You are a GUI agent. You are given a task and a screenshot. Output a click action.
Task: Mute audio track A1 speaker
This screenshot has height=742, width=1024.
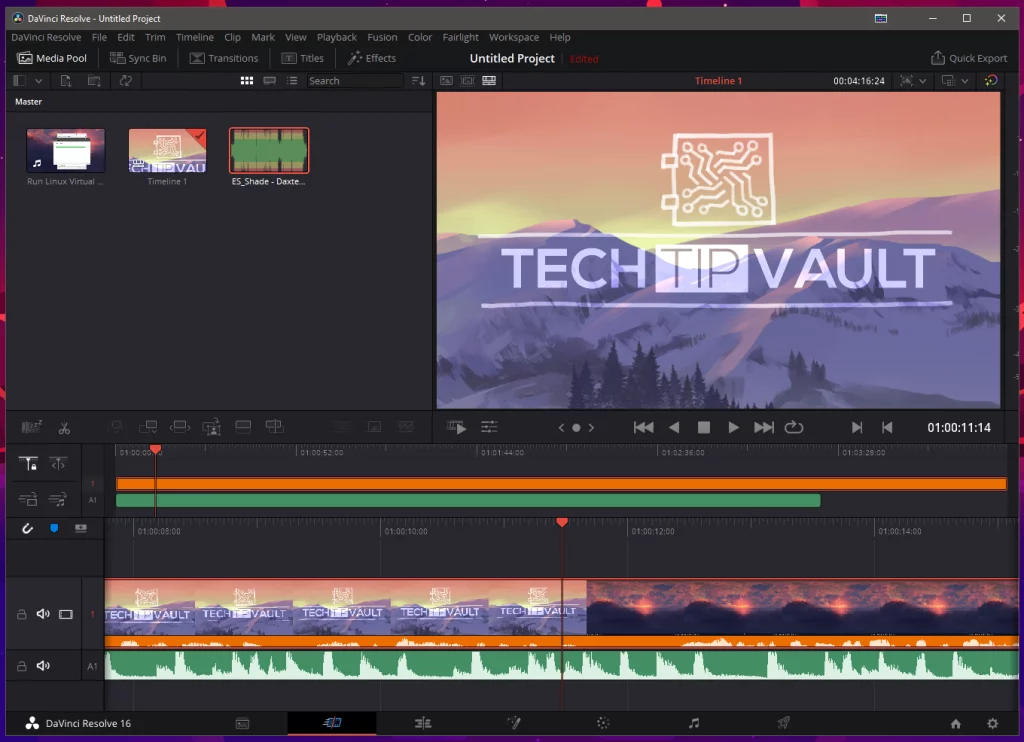click(43, 666)
